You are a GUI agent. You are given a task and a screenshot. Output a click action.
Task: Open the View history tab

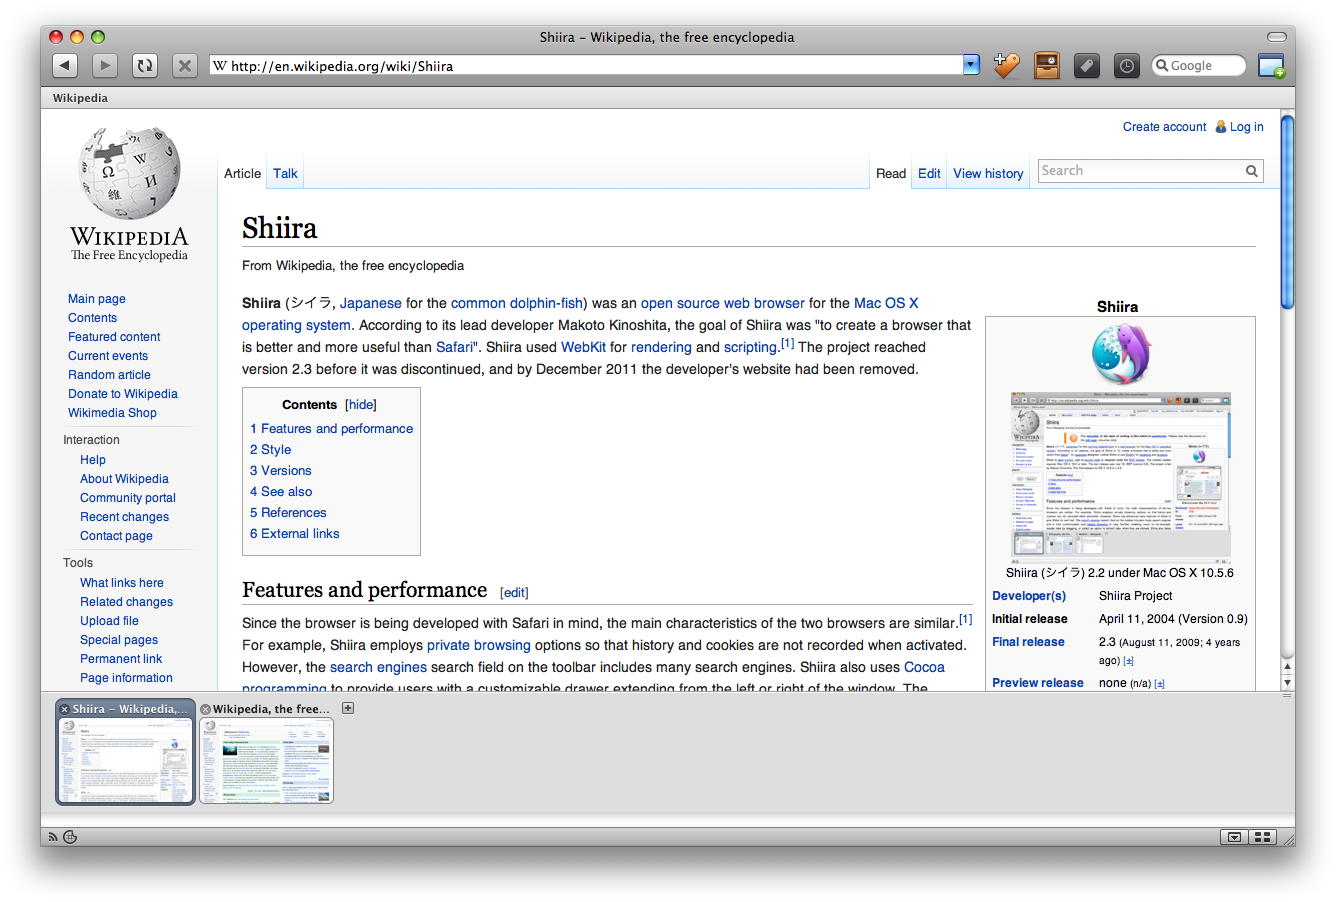988,173
